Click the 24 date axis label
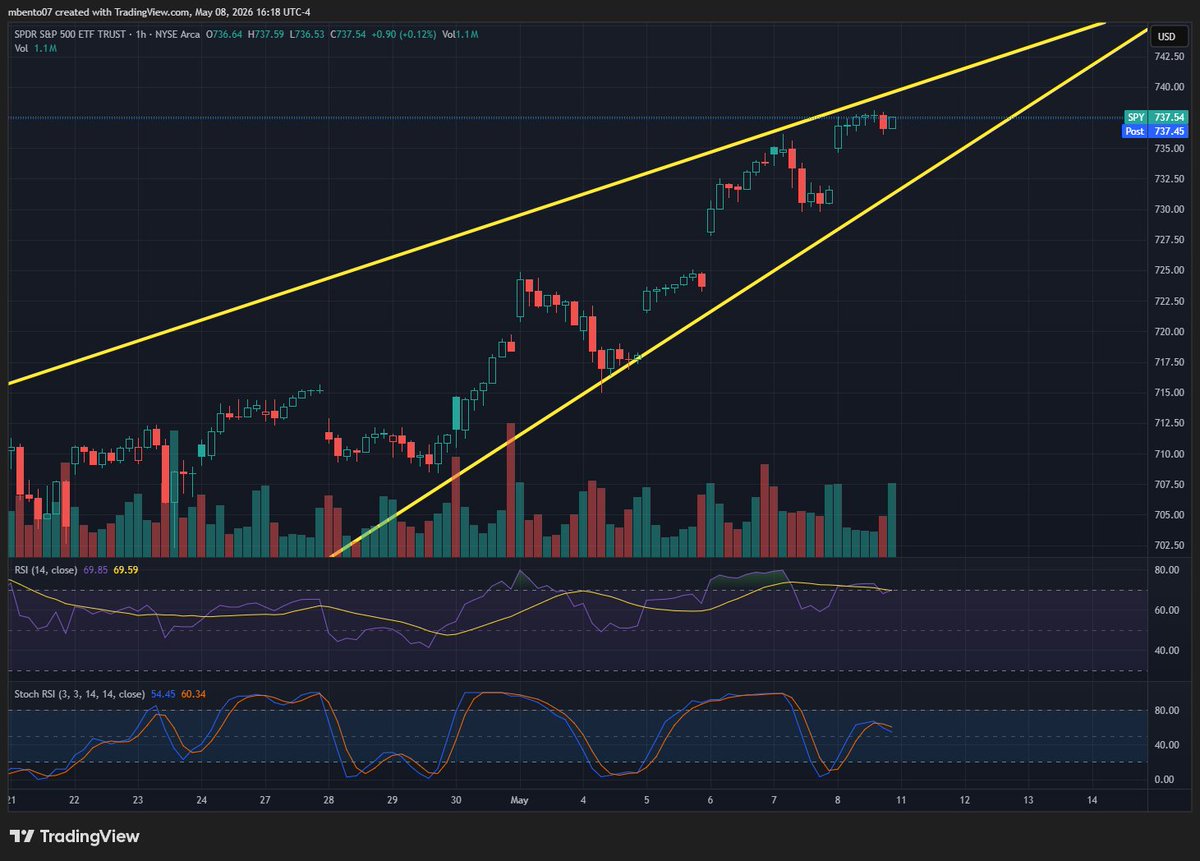This screenshot has height=861, width=1200. click(201, 800)
